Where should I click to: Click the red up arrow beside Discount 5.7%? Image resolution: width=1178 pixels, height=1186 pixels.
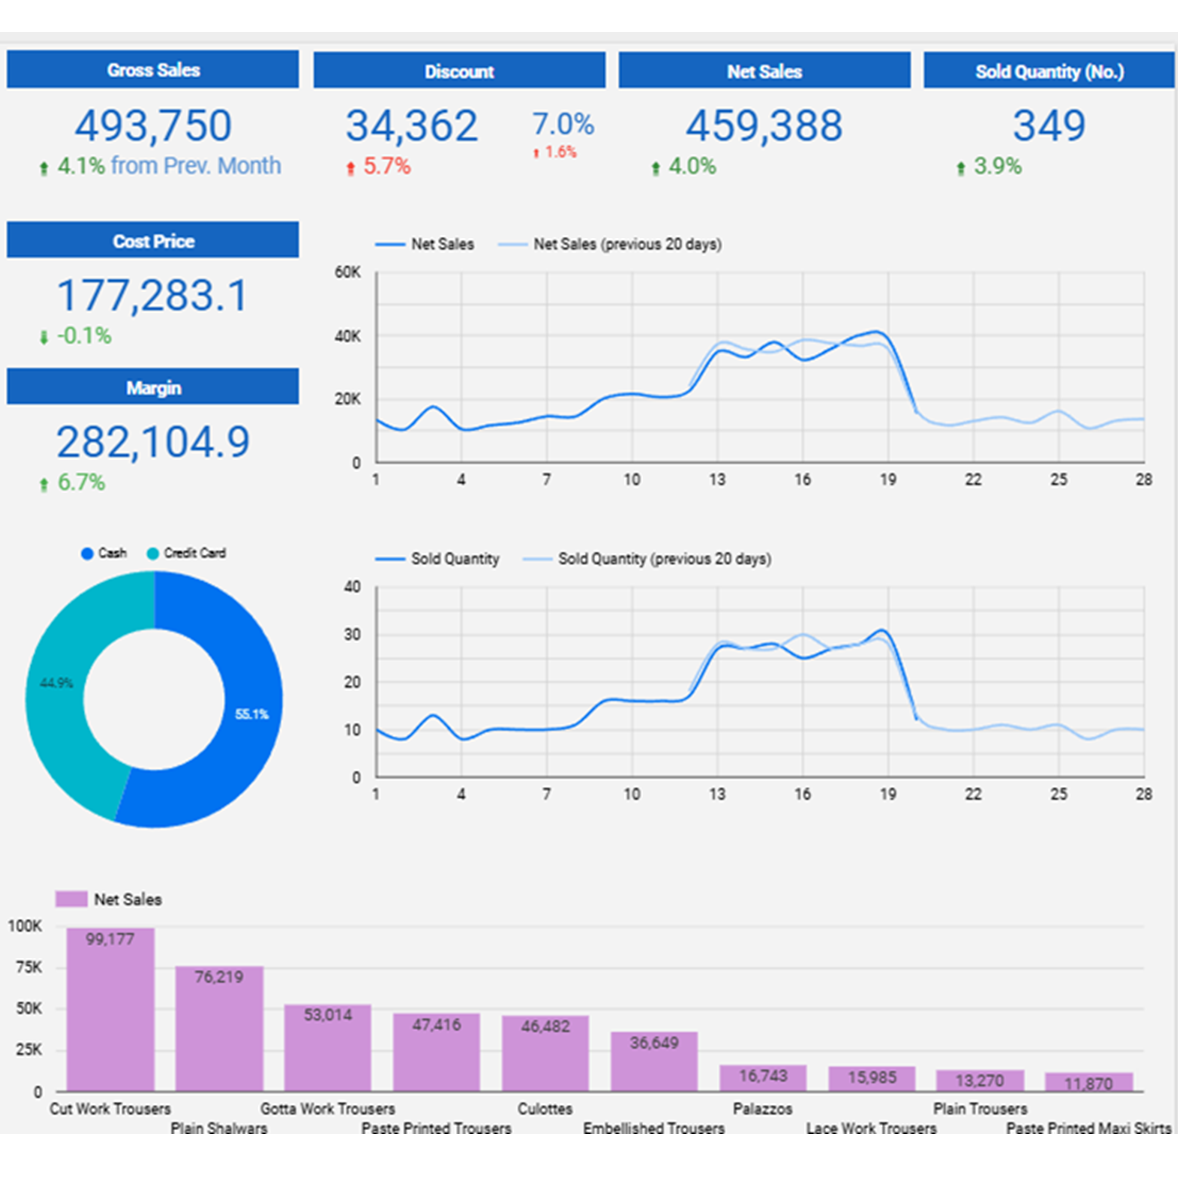[x=350, y=169]
